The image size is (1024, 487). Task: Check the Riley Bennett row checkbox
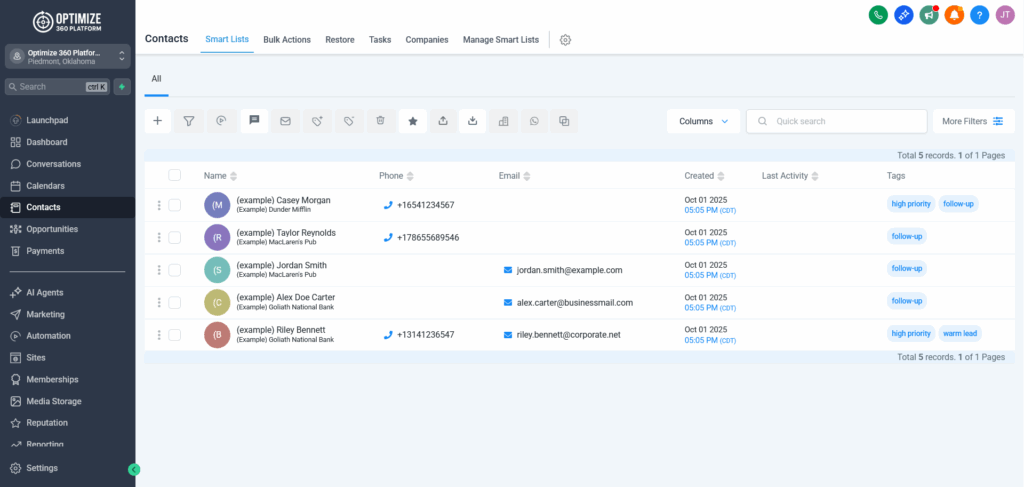[x=174, y=335]
